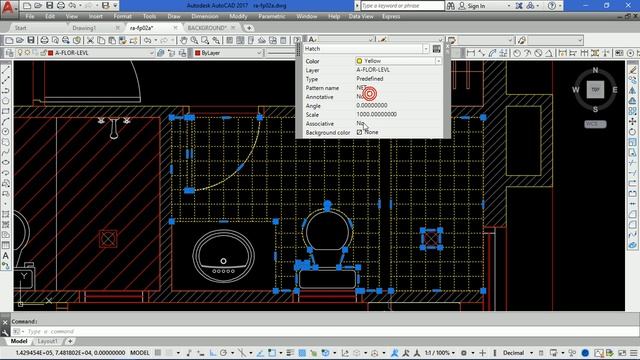Click the new drawing plus tab button
640x360 pixels.
pyautogui.click(x=249, y=28)
